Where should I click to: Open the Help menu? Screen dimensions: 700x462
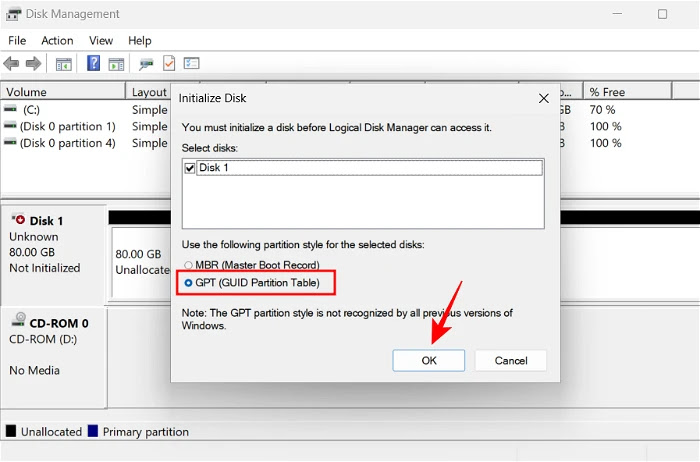(x=140, y=41)
